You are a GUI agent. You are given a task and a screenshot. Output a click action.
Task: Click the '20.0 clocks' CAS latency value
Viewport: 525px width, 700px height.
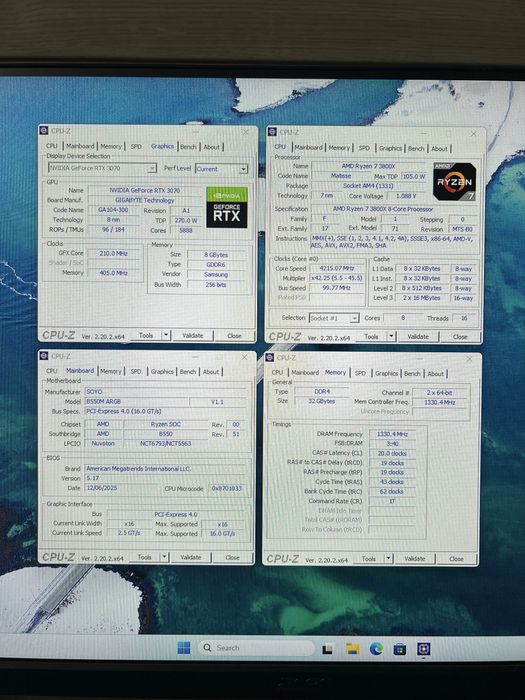pyautogui.click(x=392, y=453)
